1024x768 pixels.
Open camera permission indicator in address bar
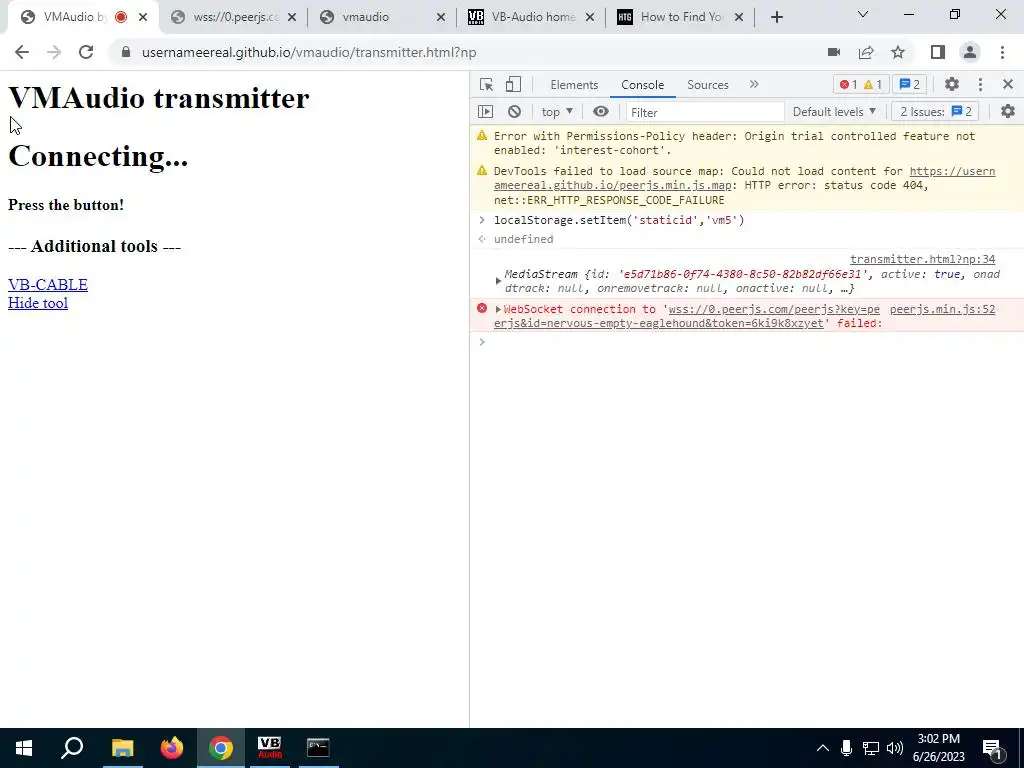834,52
